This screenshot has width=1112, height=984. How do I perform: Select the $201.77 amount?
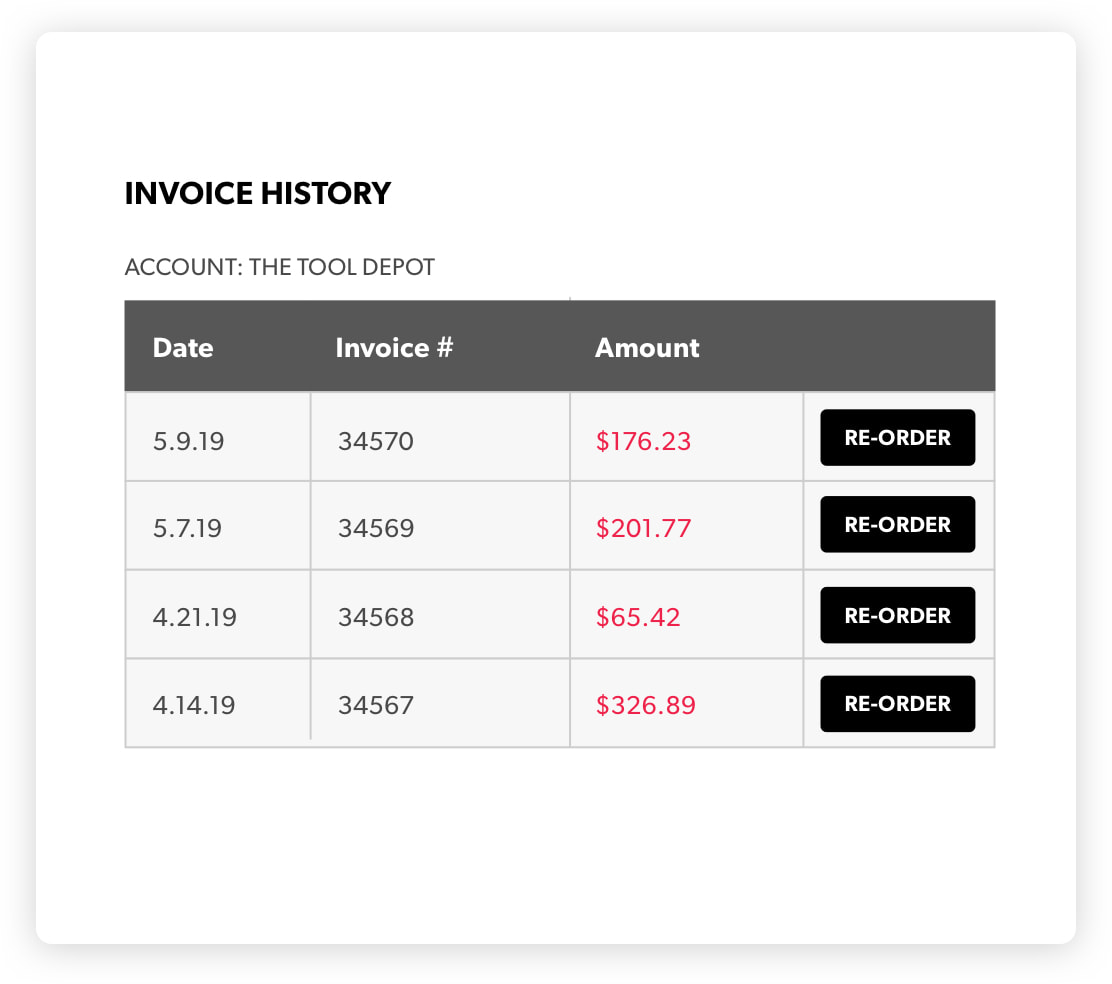(643, 528)
